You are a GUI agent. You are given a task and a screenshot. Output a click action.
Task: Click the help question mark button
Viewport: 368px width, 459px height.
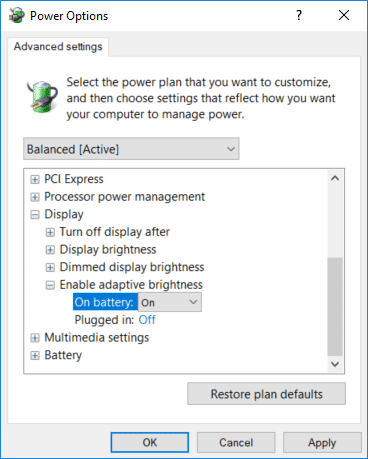[x=299, y=15]
